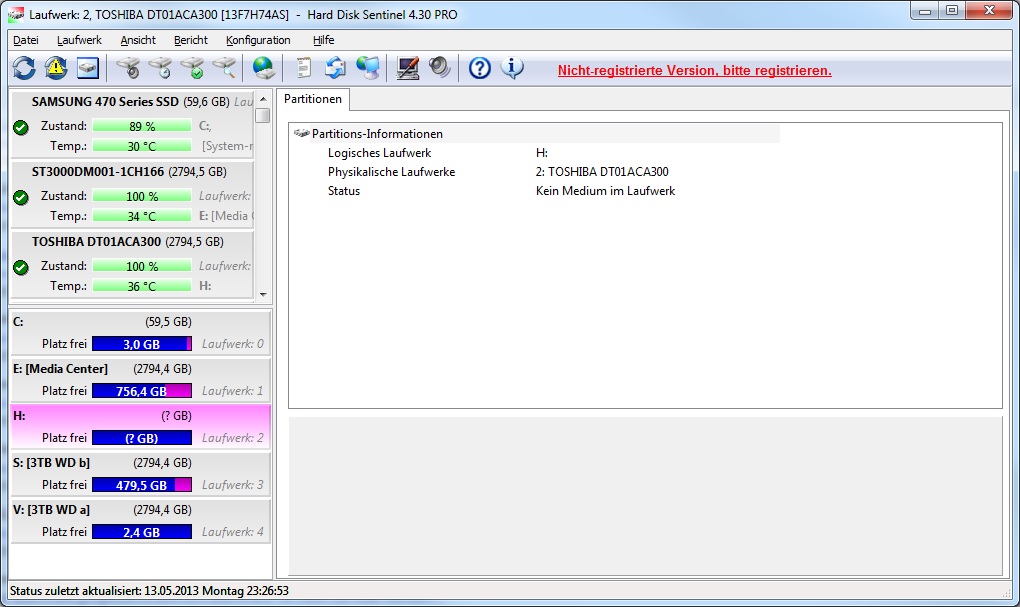Open the Laufwerk menu
This screenshot has height=607, width=1020.
79,40
